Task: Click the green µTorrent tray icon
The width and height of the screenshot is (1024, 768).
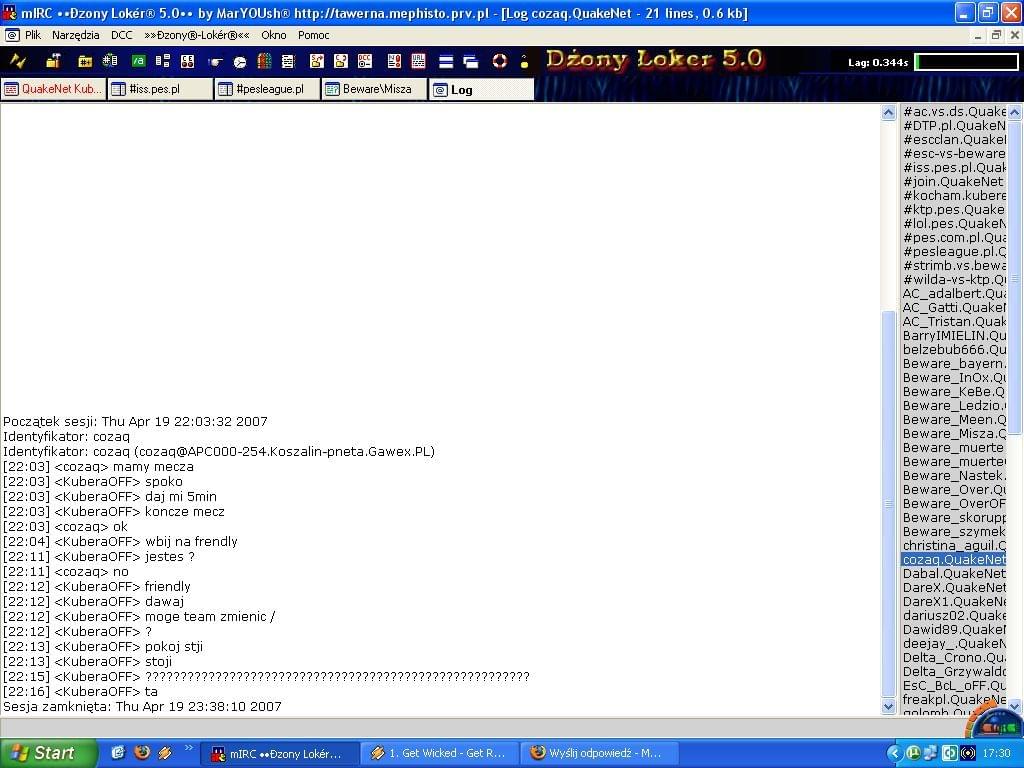Action: [x=913, y=753]
